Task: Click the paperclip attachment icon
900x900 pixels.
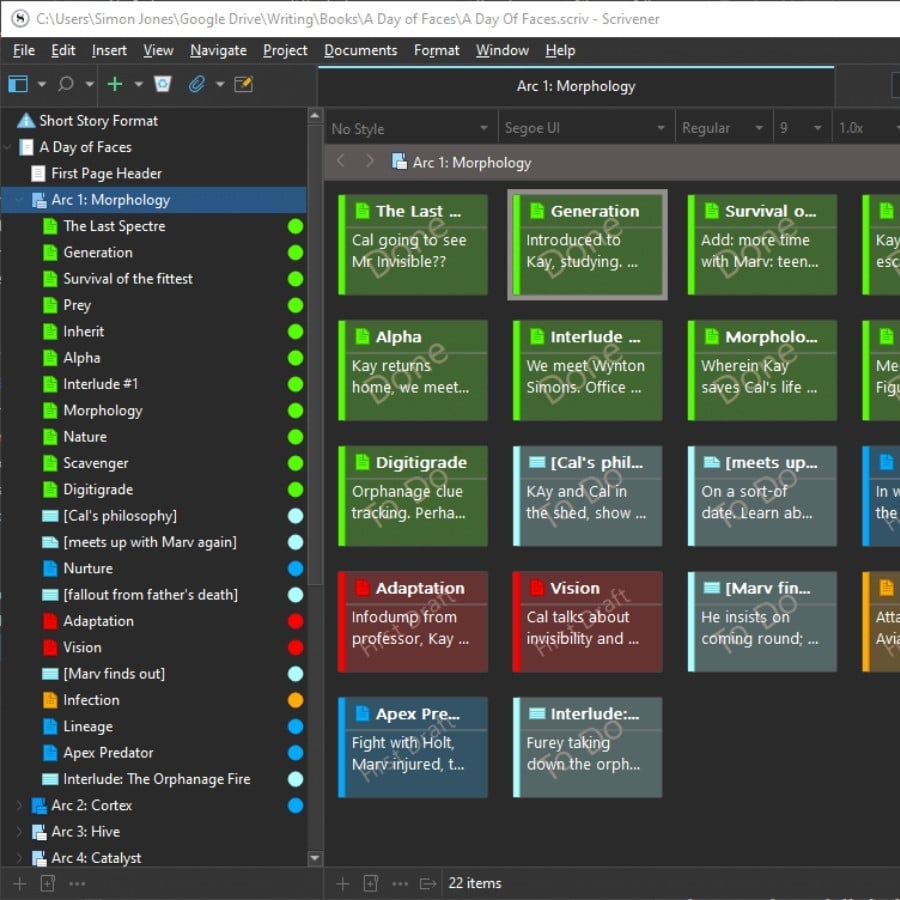Action: click(x=196, y=84)
